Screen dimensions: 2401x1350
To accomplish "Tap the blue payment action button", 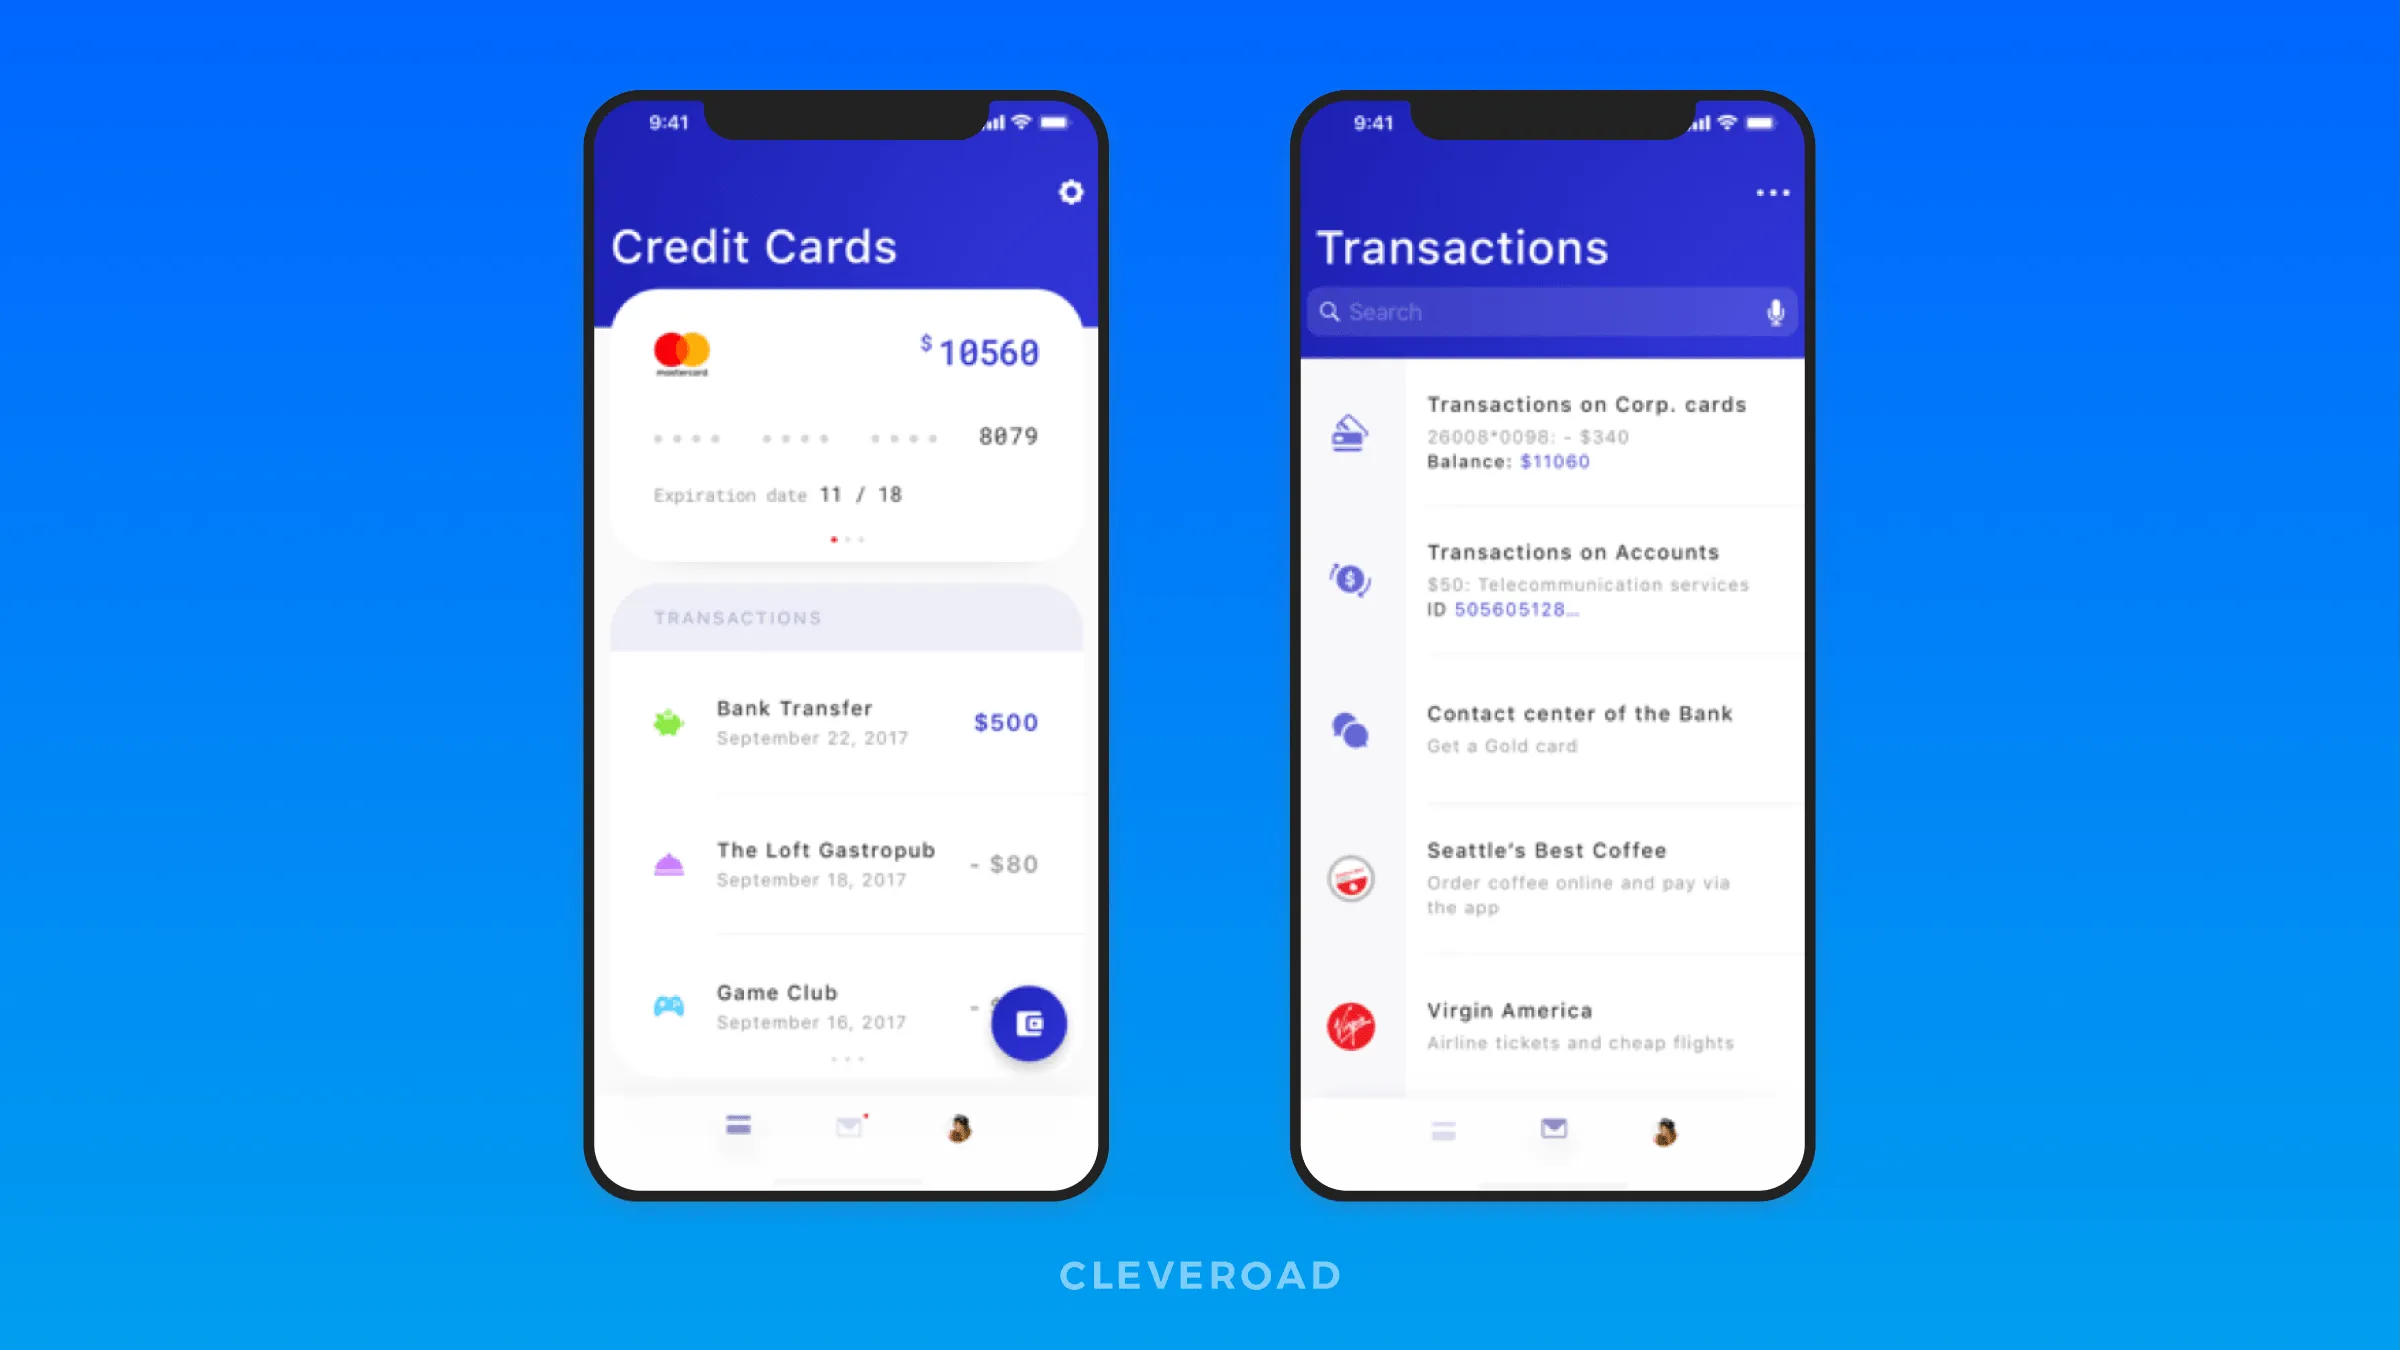I will (x=1026, y=1022).
